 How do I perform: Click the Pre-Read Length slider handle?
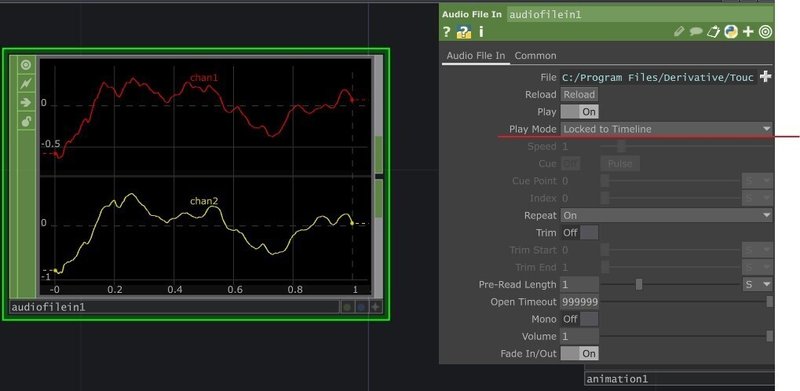coord(639,284)
